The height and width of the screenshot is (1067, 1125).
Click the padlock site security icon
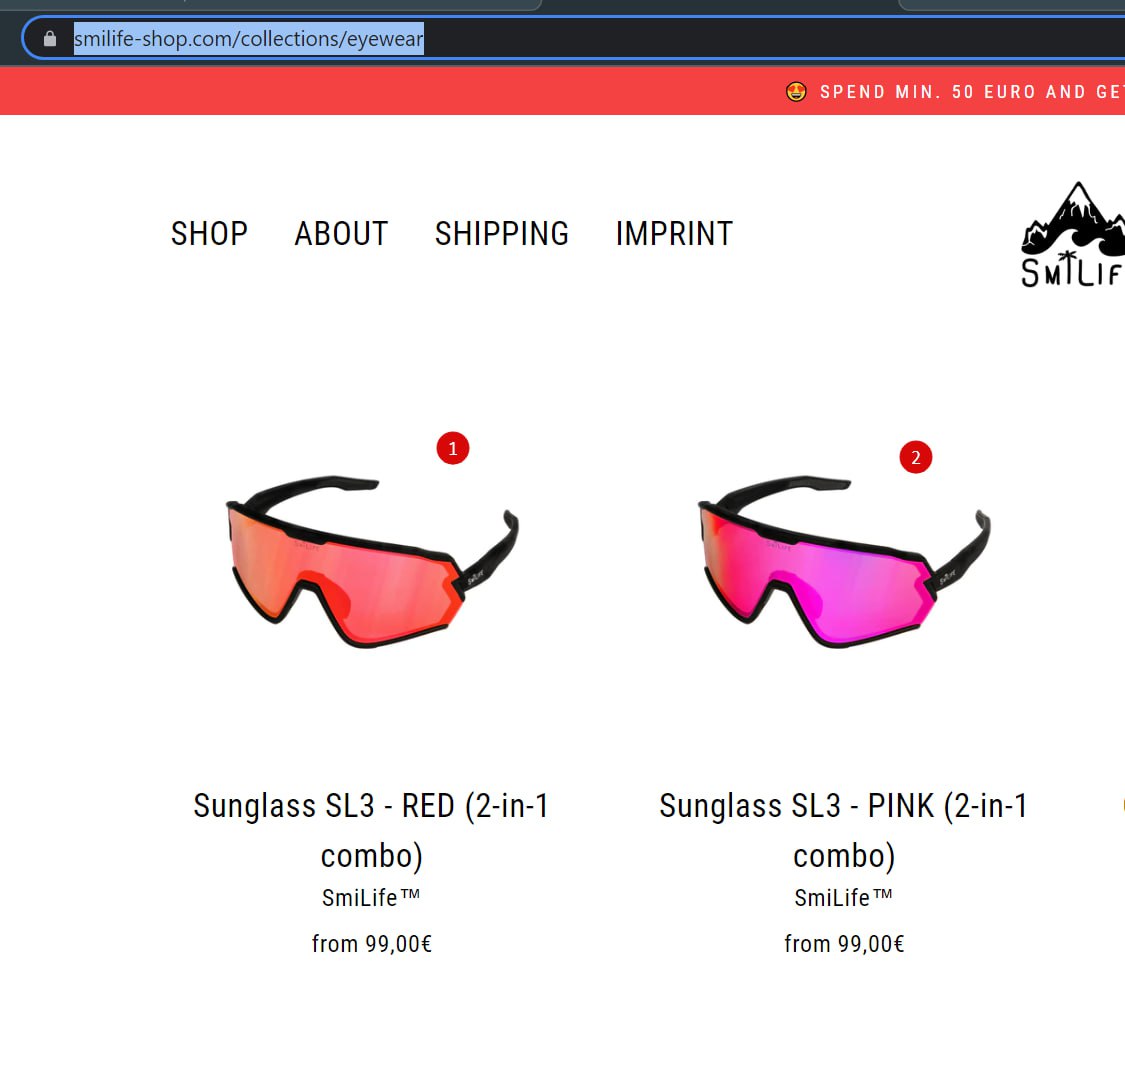(50, 39)
